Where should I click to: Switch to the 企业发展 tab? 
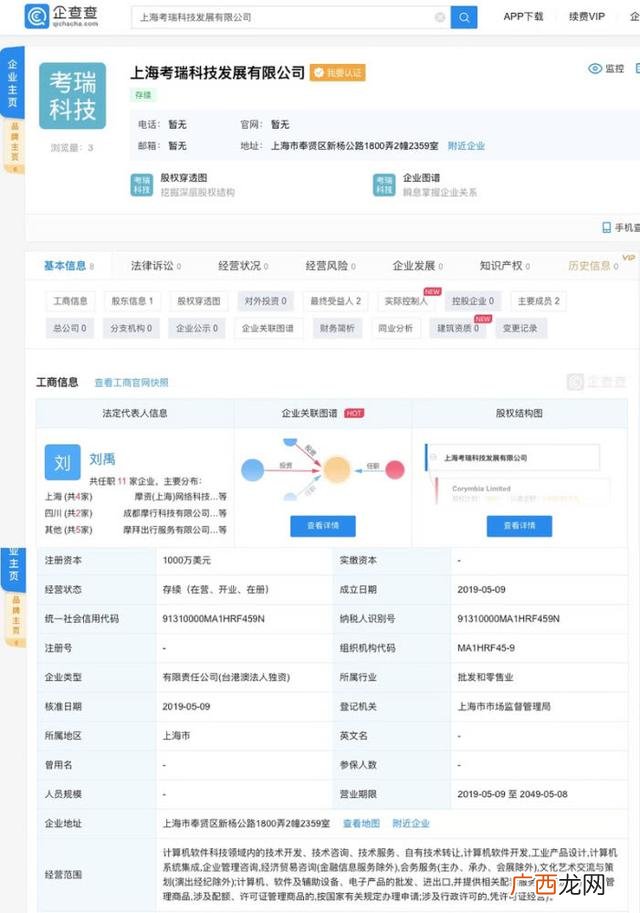pyautogui.click(x=418, y=266)
